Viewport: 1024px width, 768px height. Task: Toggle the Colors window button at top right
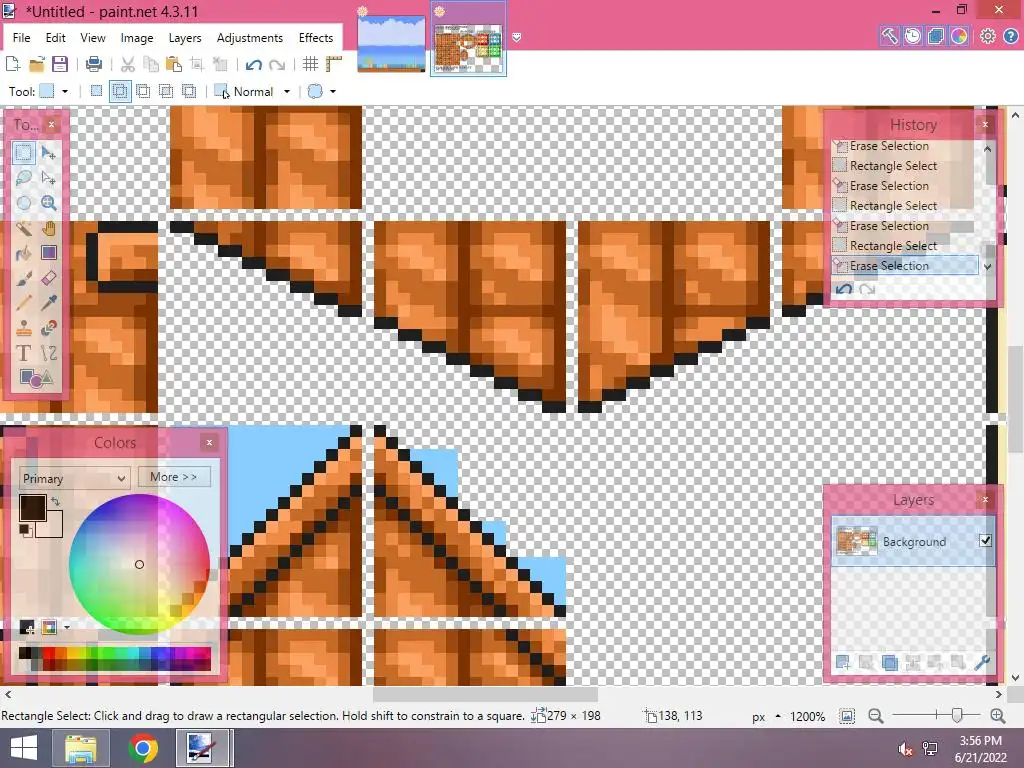click(959, 36)
